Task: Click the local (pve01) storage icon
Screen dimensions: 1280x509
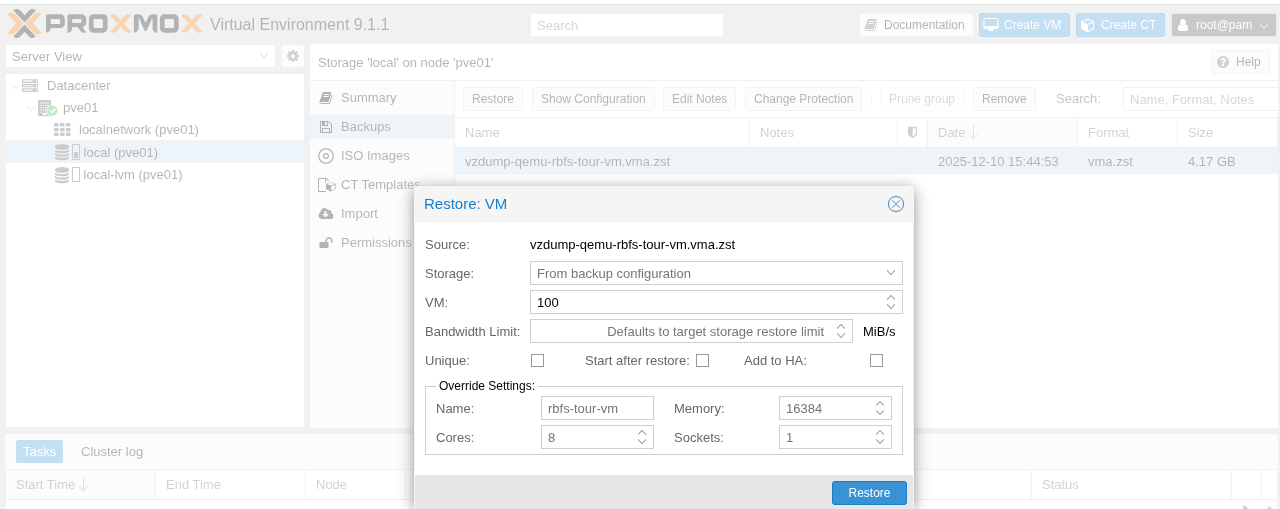Action: tap(67, 152)
